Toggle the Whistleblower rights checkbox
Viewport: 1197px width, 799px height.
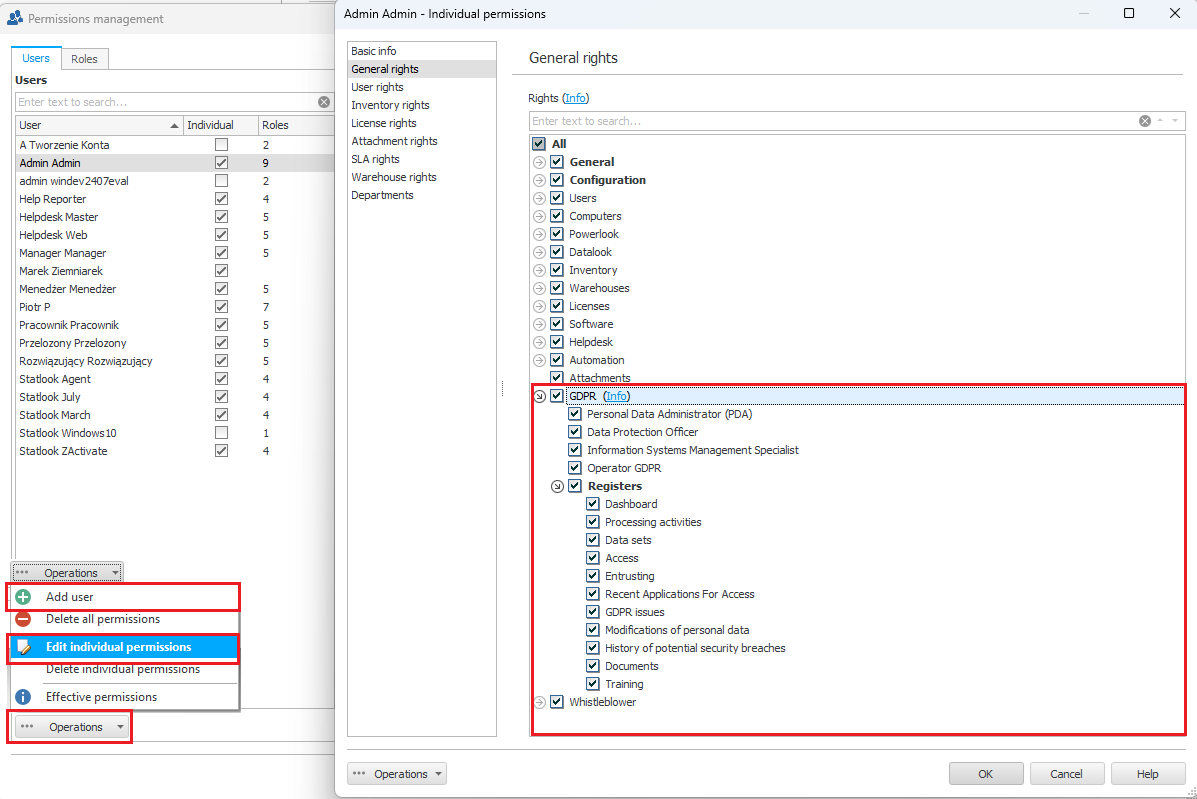click(557, 702)
